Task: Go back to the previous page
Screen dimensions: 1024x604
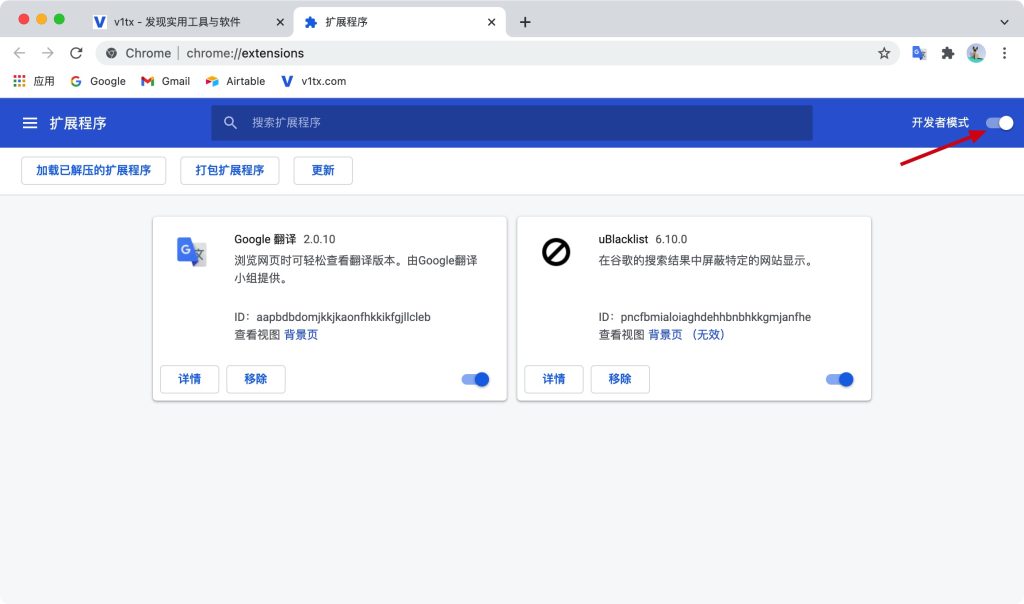Action: [x=20, y=53]
